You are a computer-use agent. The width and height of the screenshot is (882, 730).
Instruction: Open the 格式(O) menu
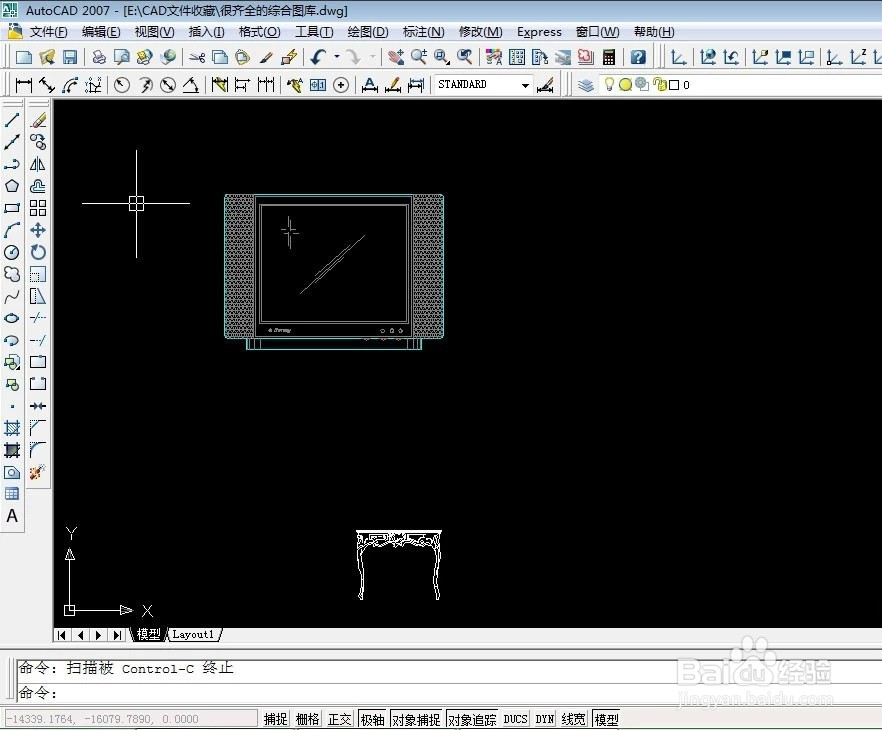point(259,32)
